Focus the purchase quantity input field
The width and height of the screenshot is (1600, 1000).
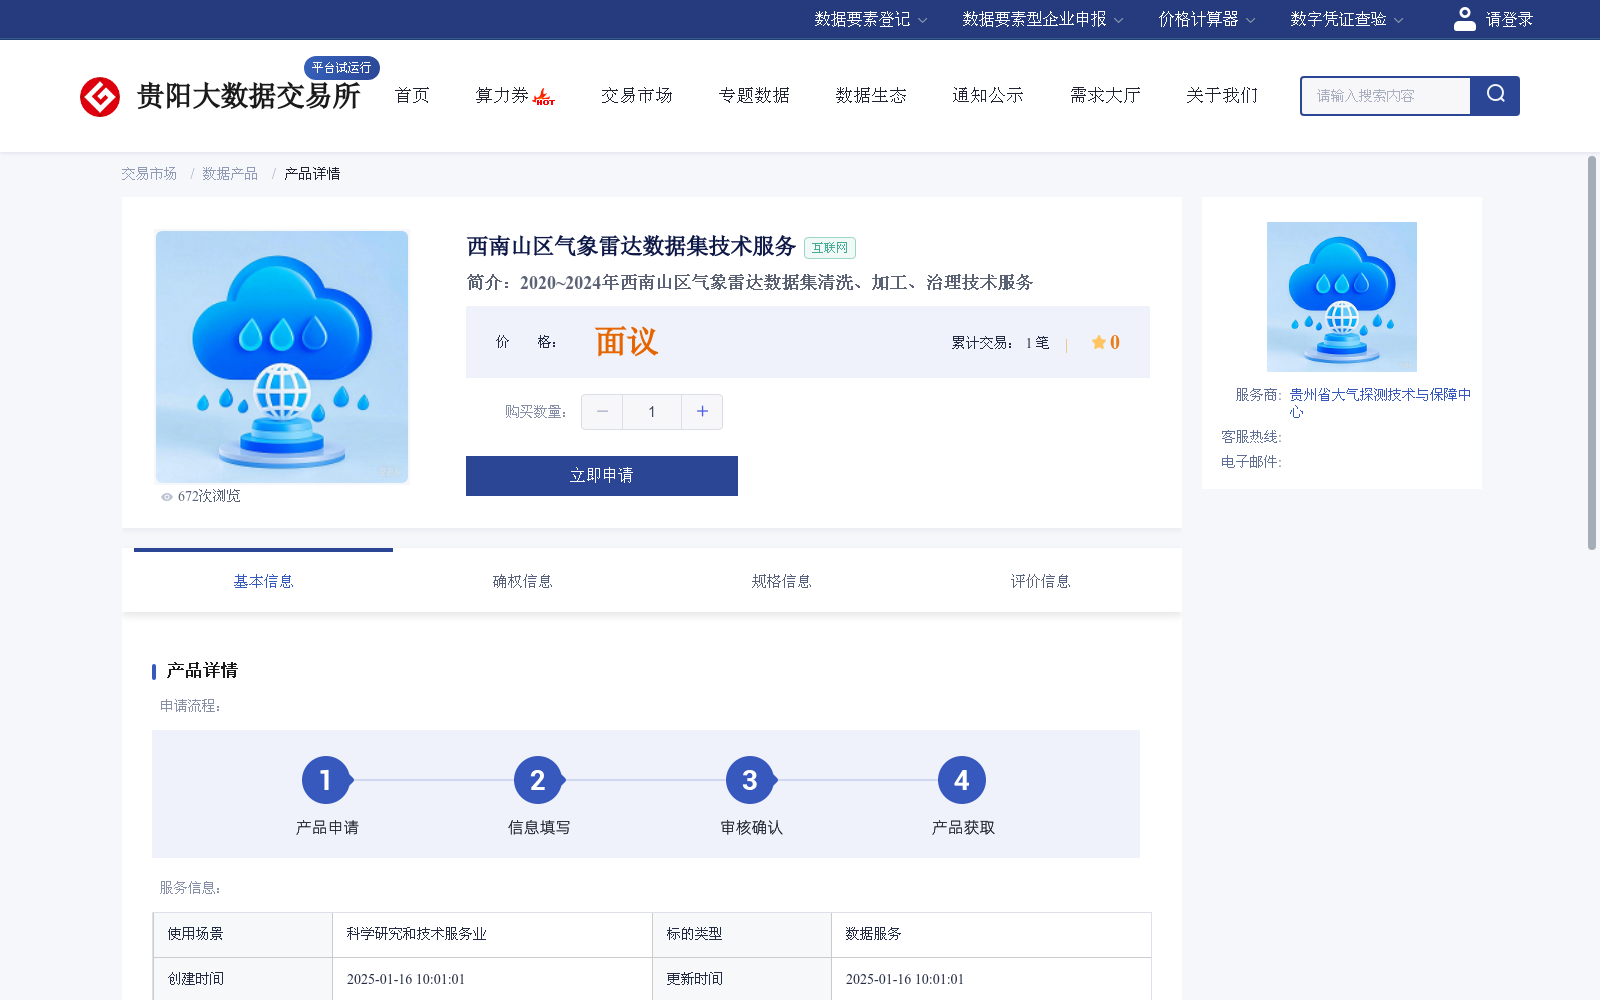pyautogui.click(x=652, y=412)
